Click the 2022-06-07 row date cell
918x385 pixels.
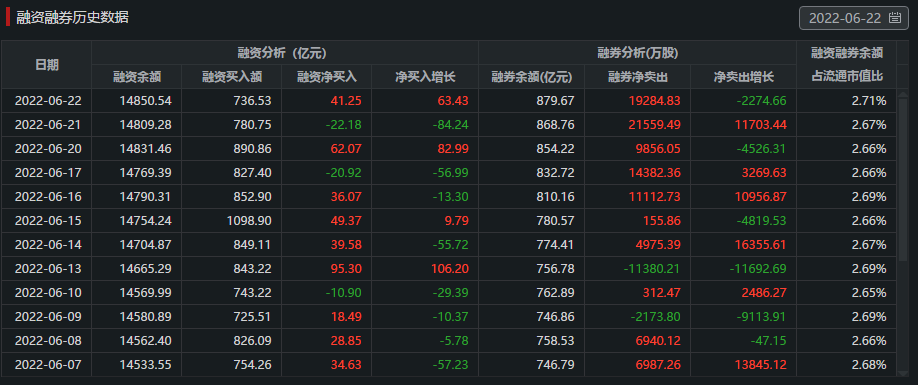48,365
